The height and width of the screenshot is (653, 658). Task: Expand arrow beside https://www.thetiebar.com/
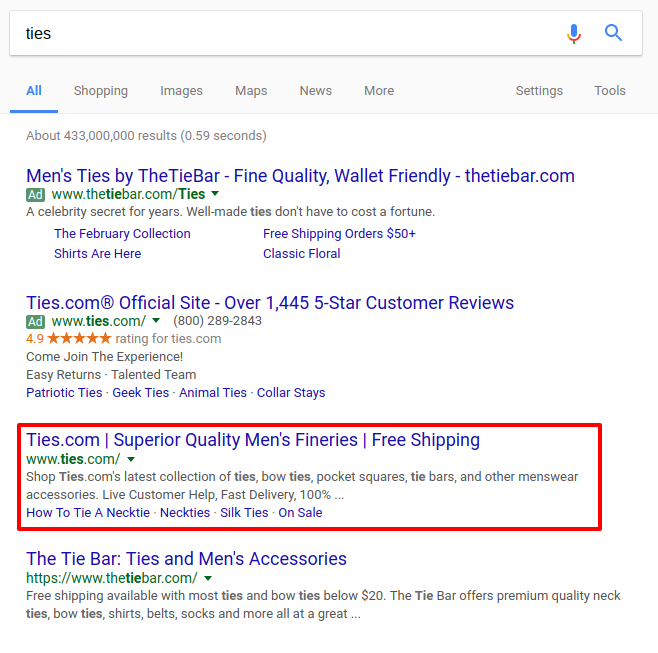click(208, 578)
